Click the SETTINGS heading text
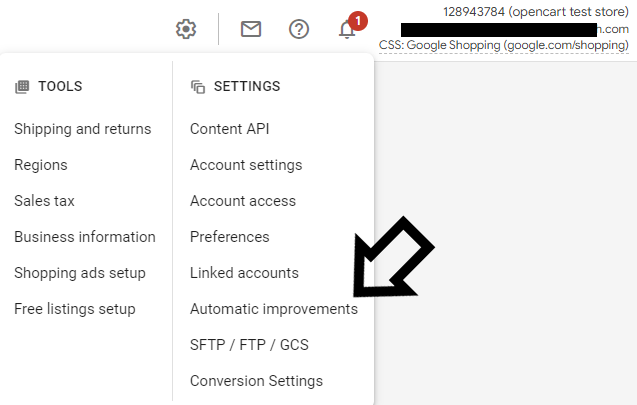The image size is (637, 405). click(247, 87)
